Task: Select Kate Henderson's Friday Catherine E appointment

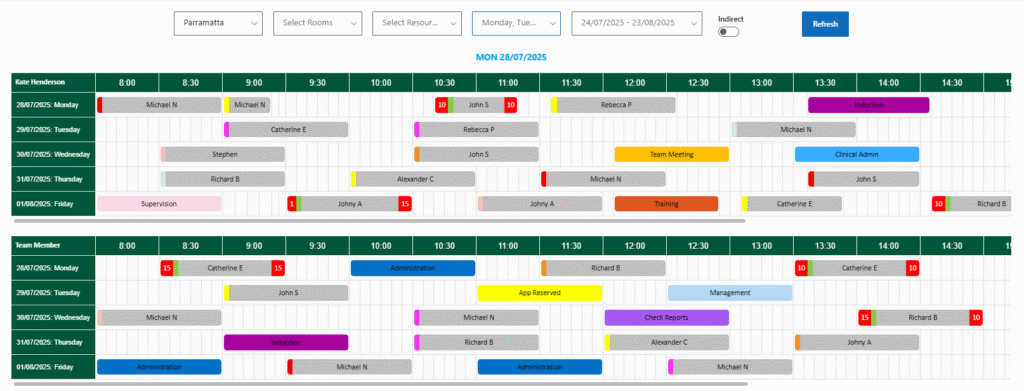Action: click(x=792, y=204)
